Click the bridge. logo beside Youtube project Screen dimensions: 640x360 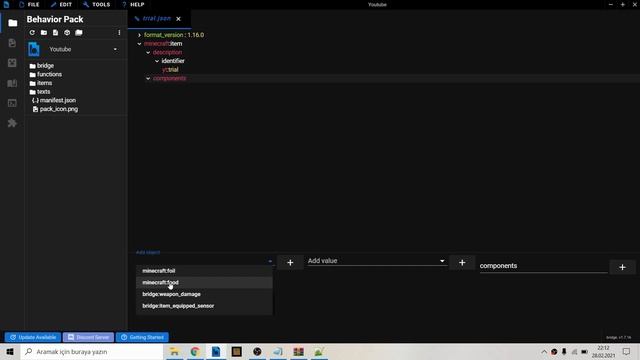(34, 49)
